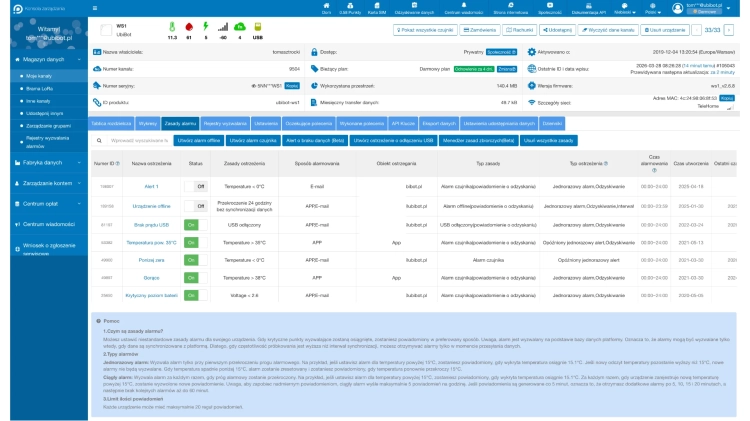Toggle status switch for Brak prądu USB

click(x=194, y=224)
